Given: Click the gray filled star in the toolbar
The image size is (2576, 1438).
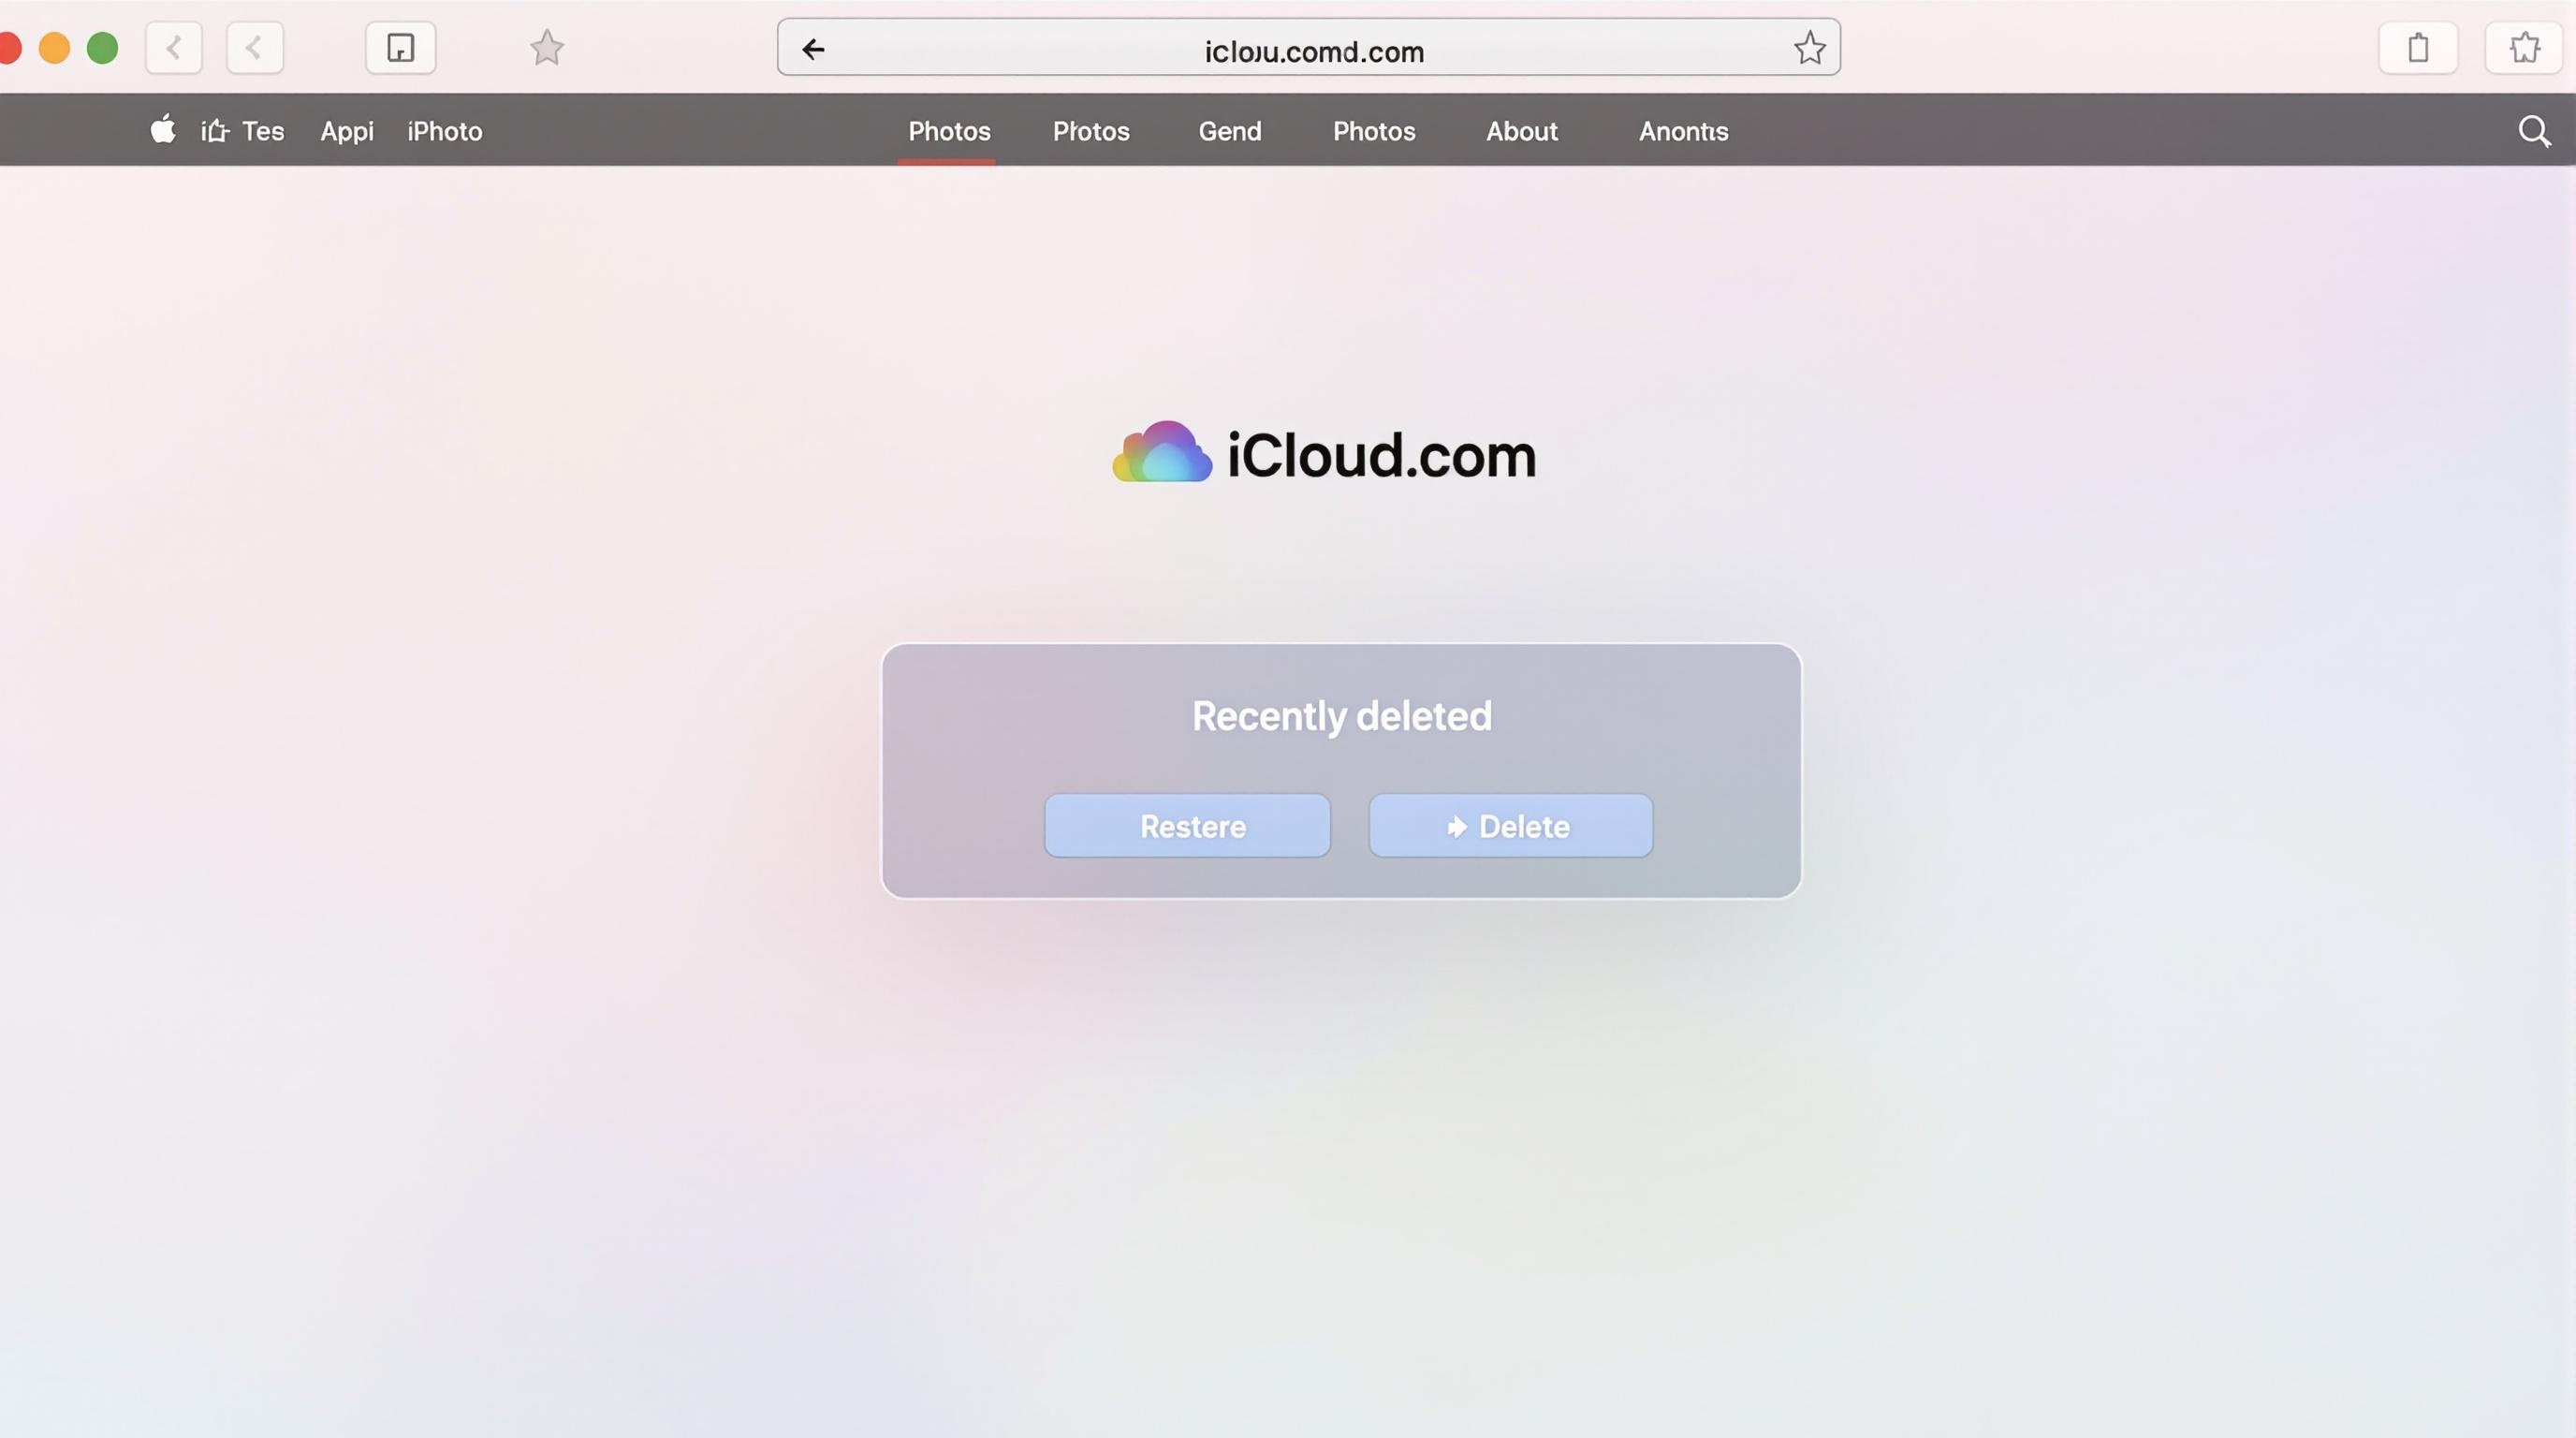Looking at the screenshot, I should [547, 48].
